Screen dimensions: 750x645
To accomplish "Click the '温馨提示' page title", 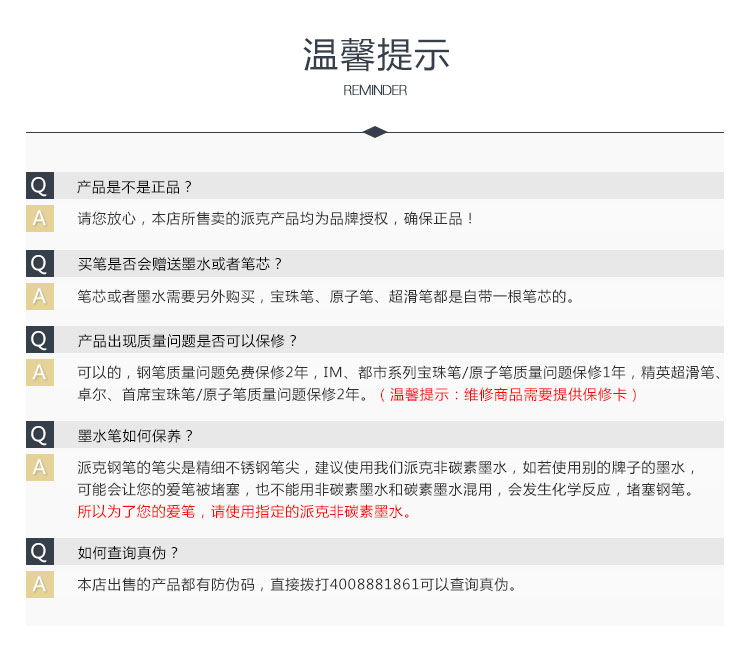I will [x=375, y=54].
